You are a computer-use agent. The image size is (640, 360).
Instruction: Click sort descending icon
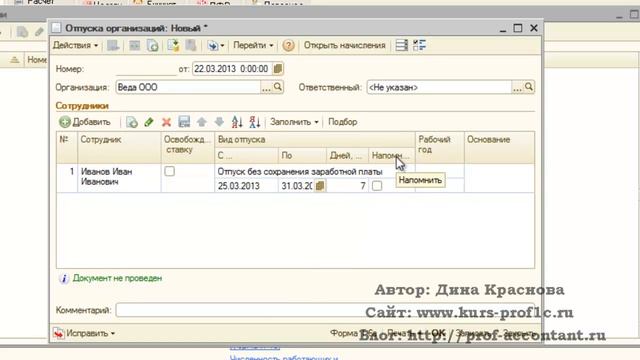[x=254, y=122]
